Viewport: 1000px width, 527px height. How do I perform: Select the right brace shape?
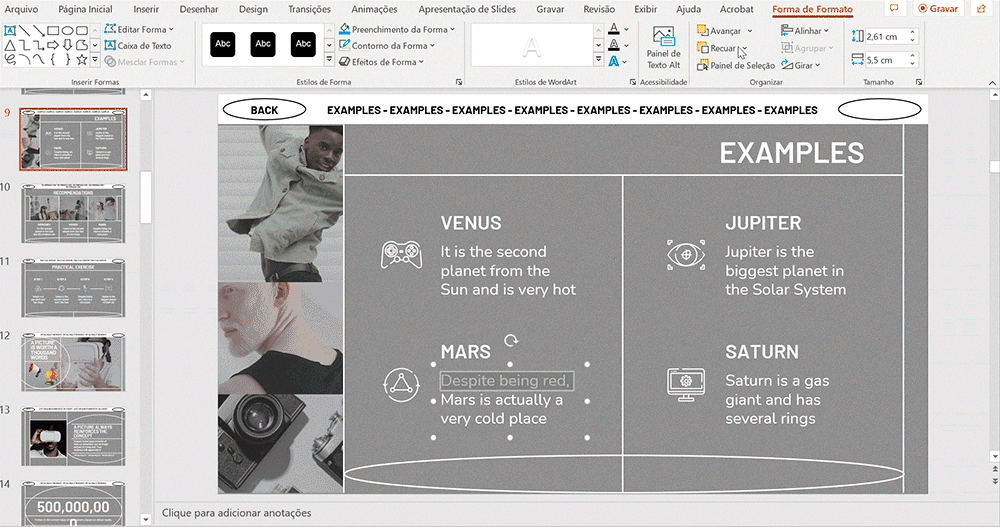point(68,60)
